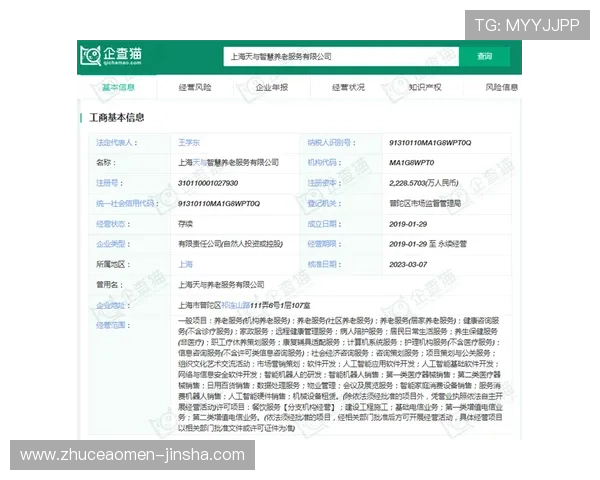Click the business scope description paragraph
The height and width of the screenshot is (480, 600).
(340, 374)
